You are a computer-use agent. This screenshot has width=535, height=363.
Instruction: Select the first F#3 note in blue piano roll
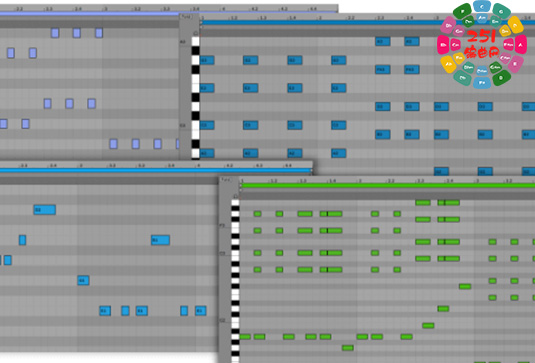click(382, 70)
